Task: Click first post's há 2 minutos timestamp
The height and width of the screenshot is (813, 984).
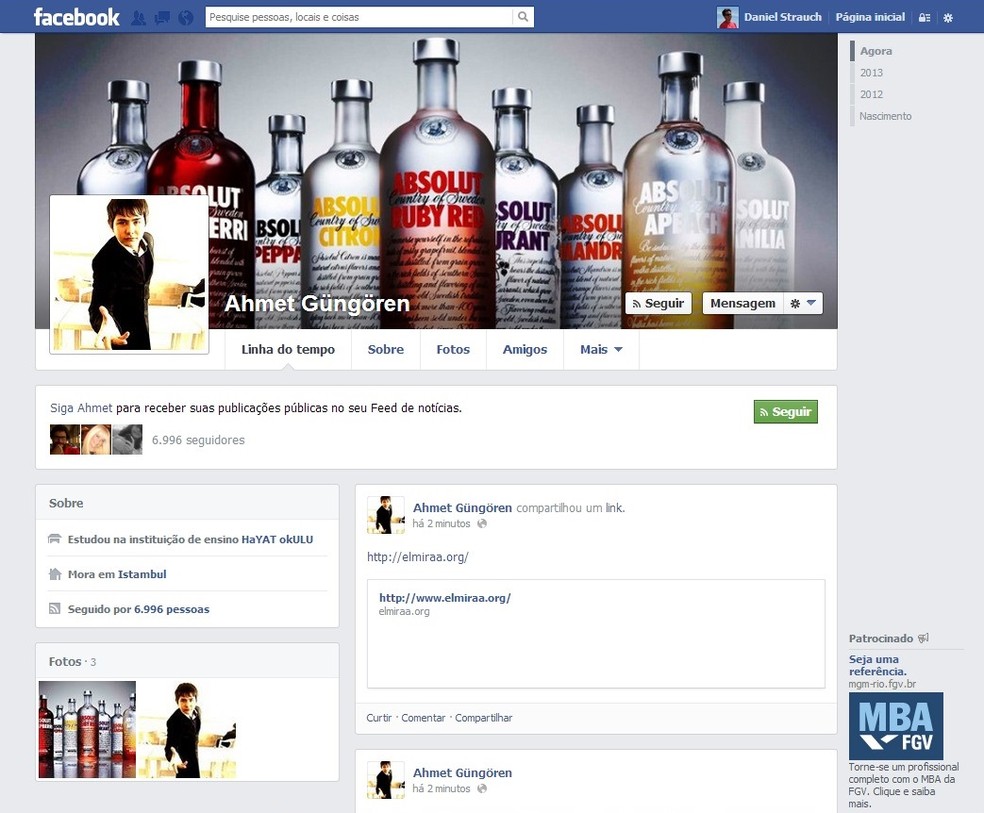Action: (x=441, y=524)
